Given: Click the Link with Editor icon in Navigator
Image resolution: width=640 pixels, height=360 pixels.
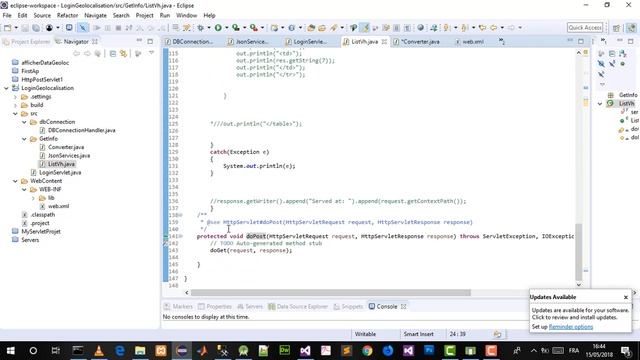Looking at the screenshot, I should 123,53.
